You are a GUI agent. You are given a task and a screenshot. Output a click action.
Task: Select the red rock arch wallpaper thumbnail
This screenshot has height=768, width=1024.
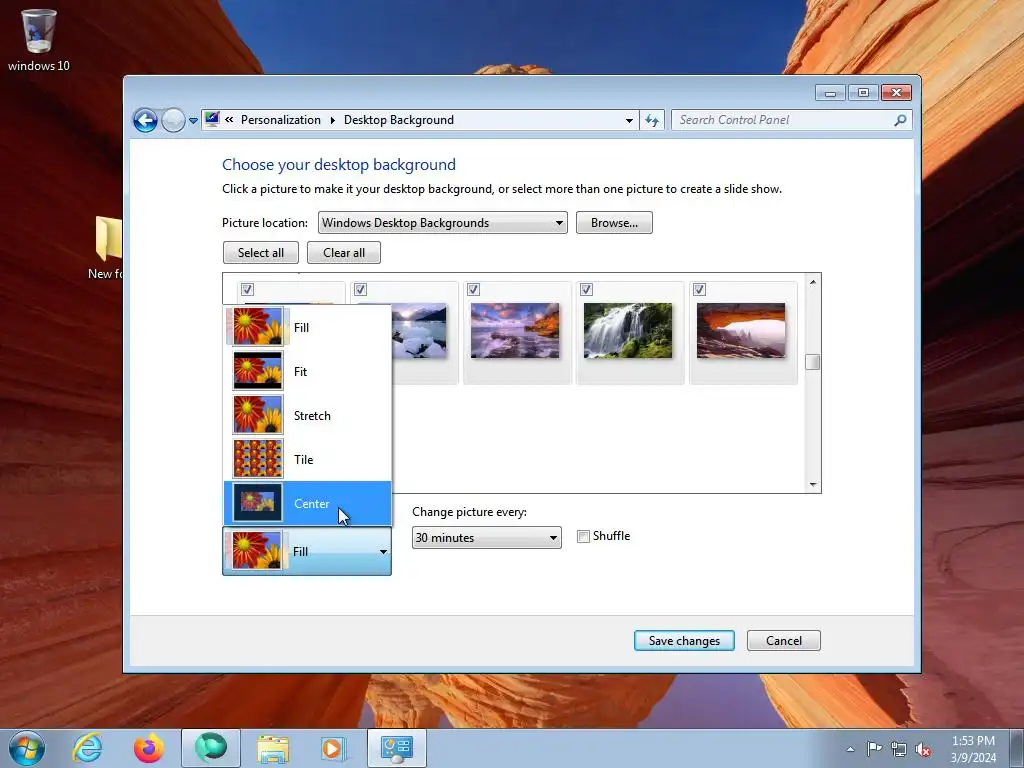pos(741,330)
